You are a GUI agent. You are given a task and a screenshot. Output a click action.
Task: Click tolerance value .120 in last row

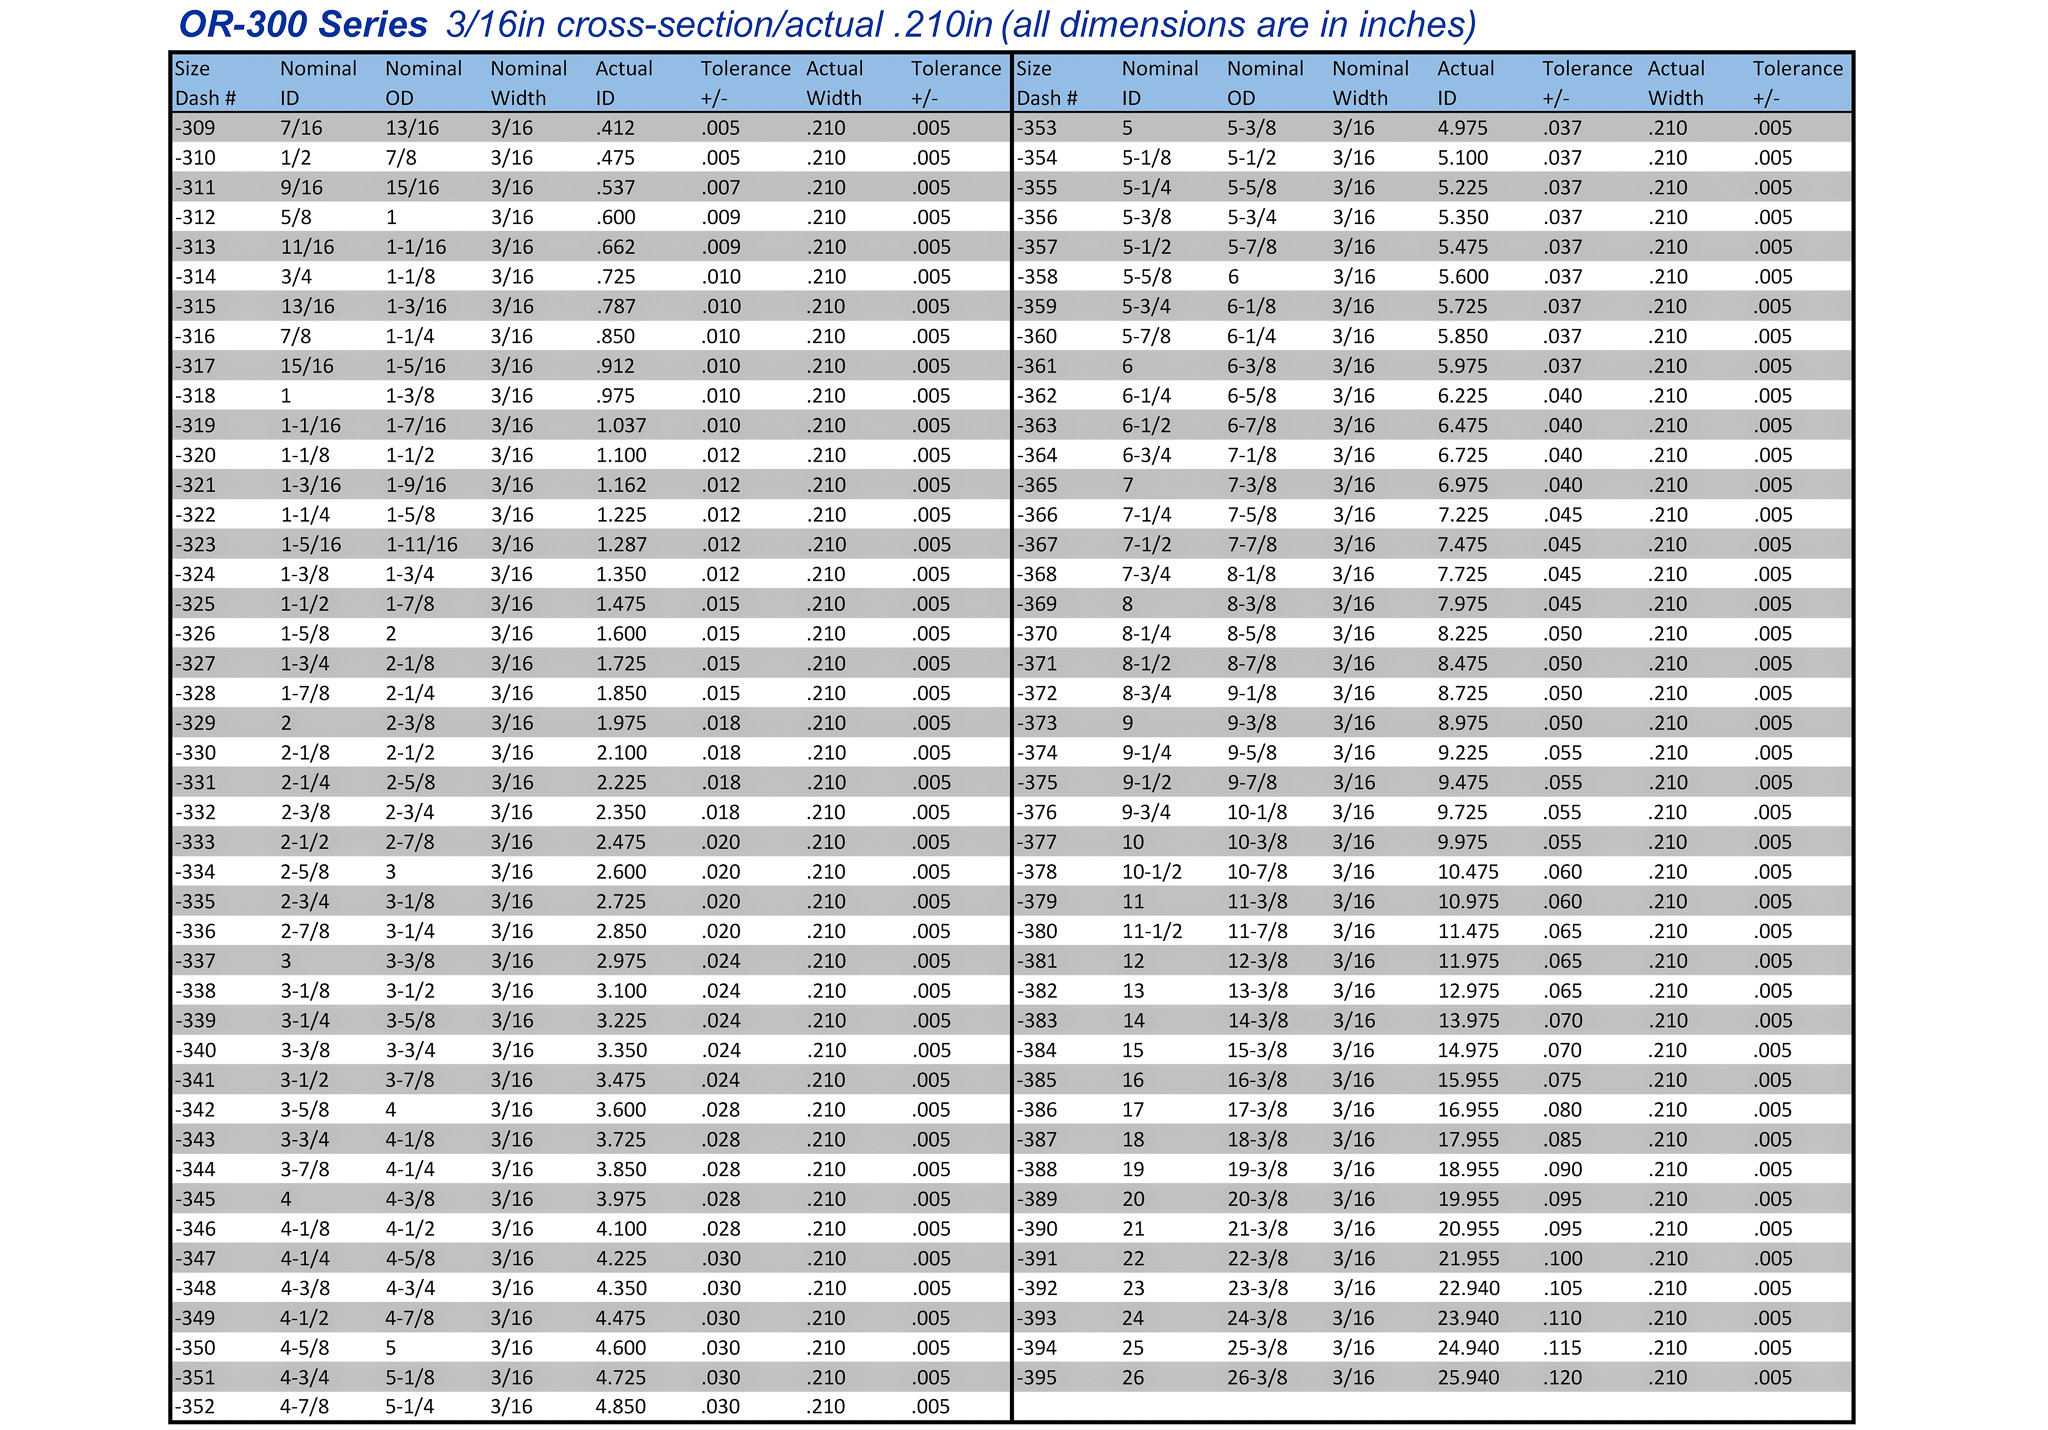tap(1562, 1378)
